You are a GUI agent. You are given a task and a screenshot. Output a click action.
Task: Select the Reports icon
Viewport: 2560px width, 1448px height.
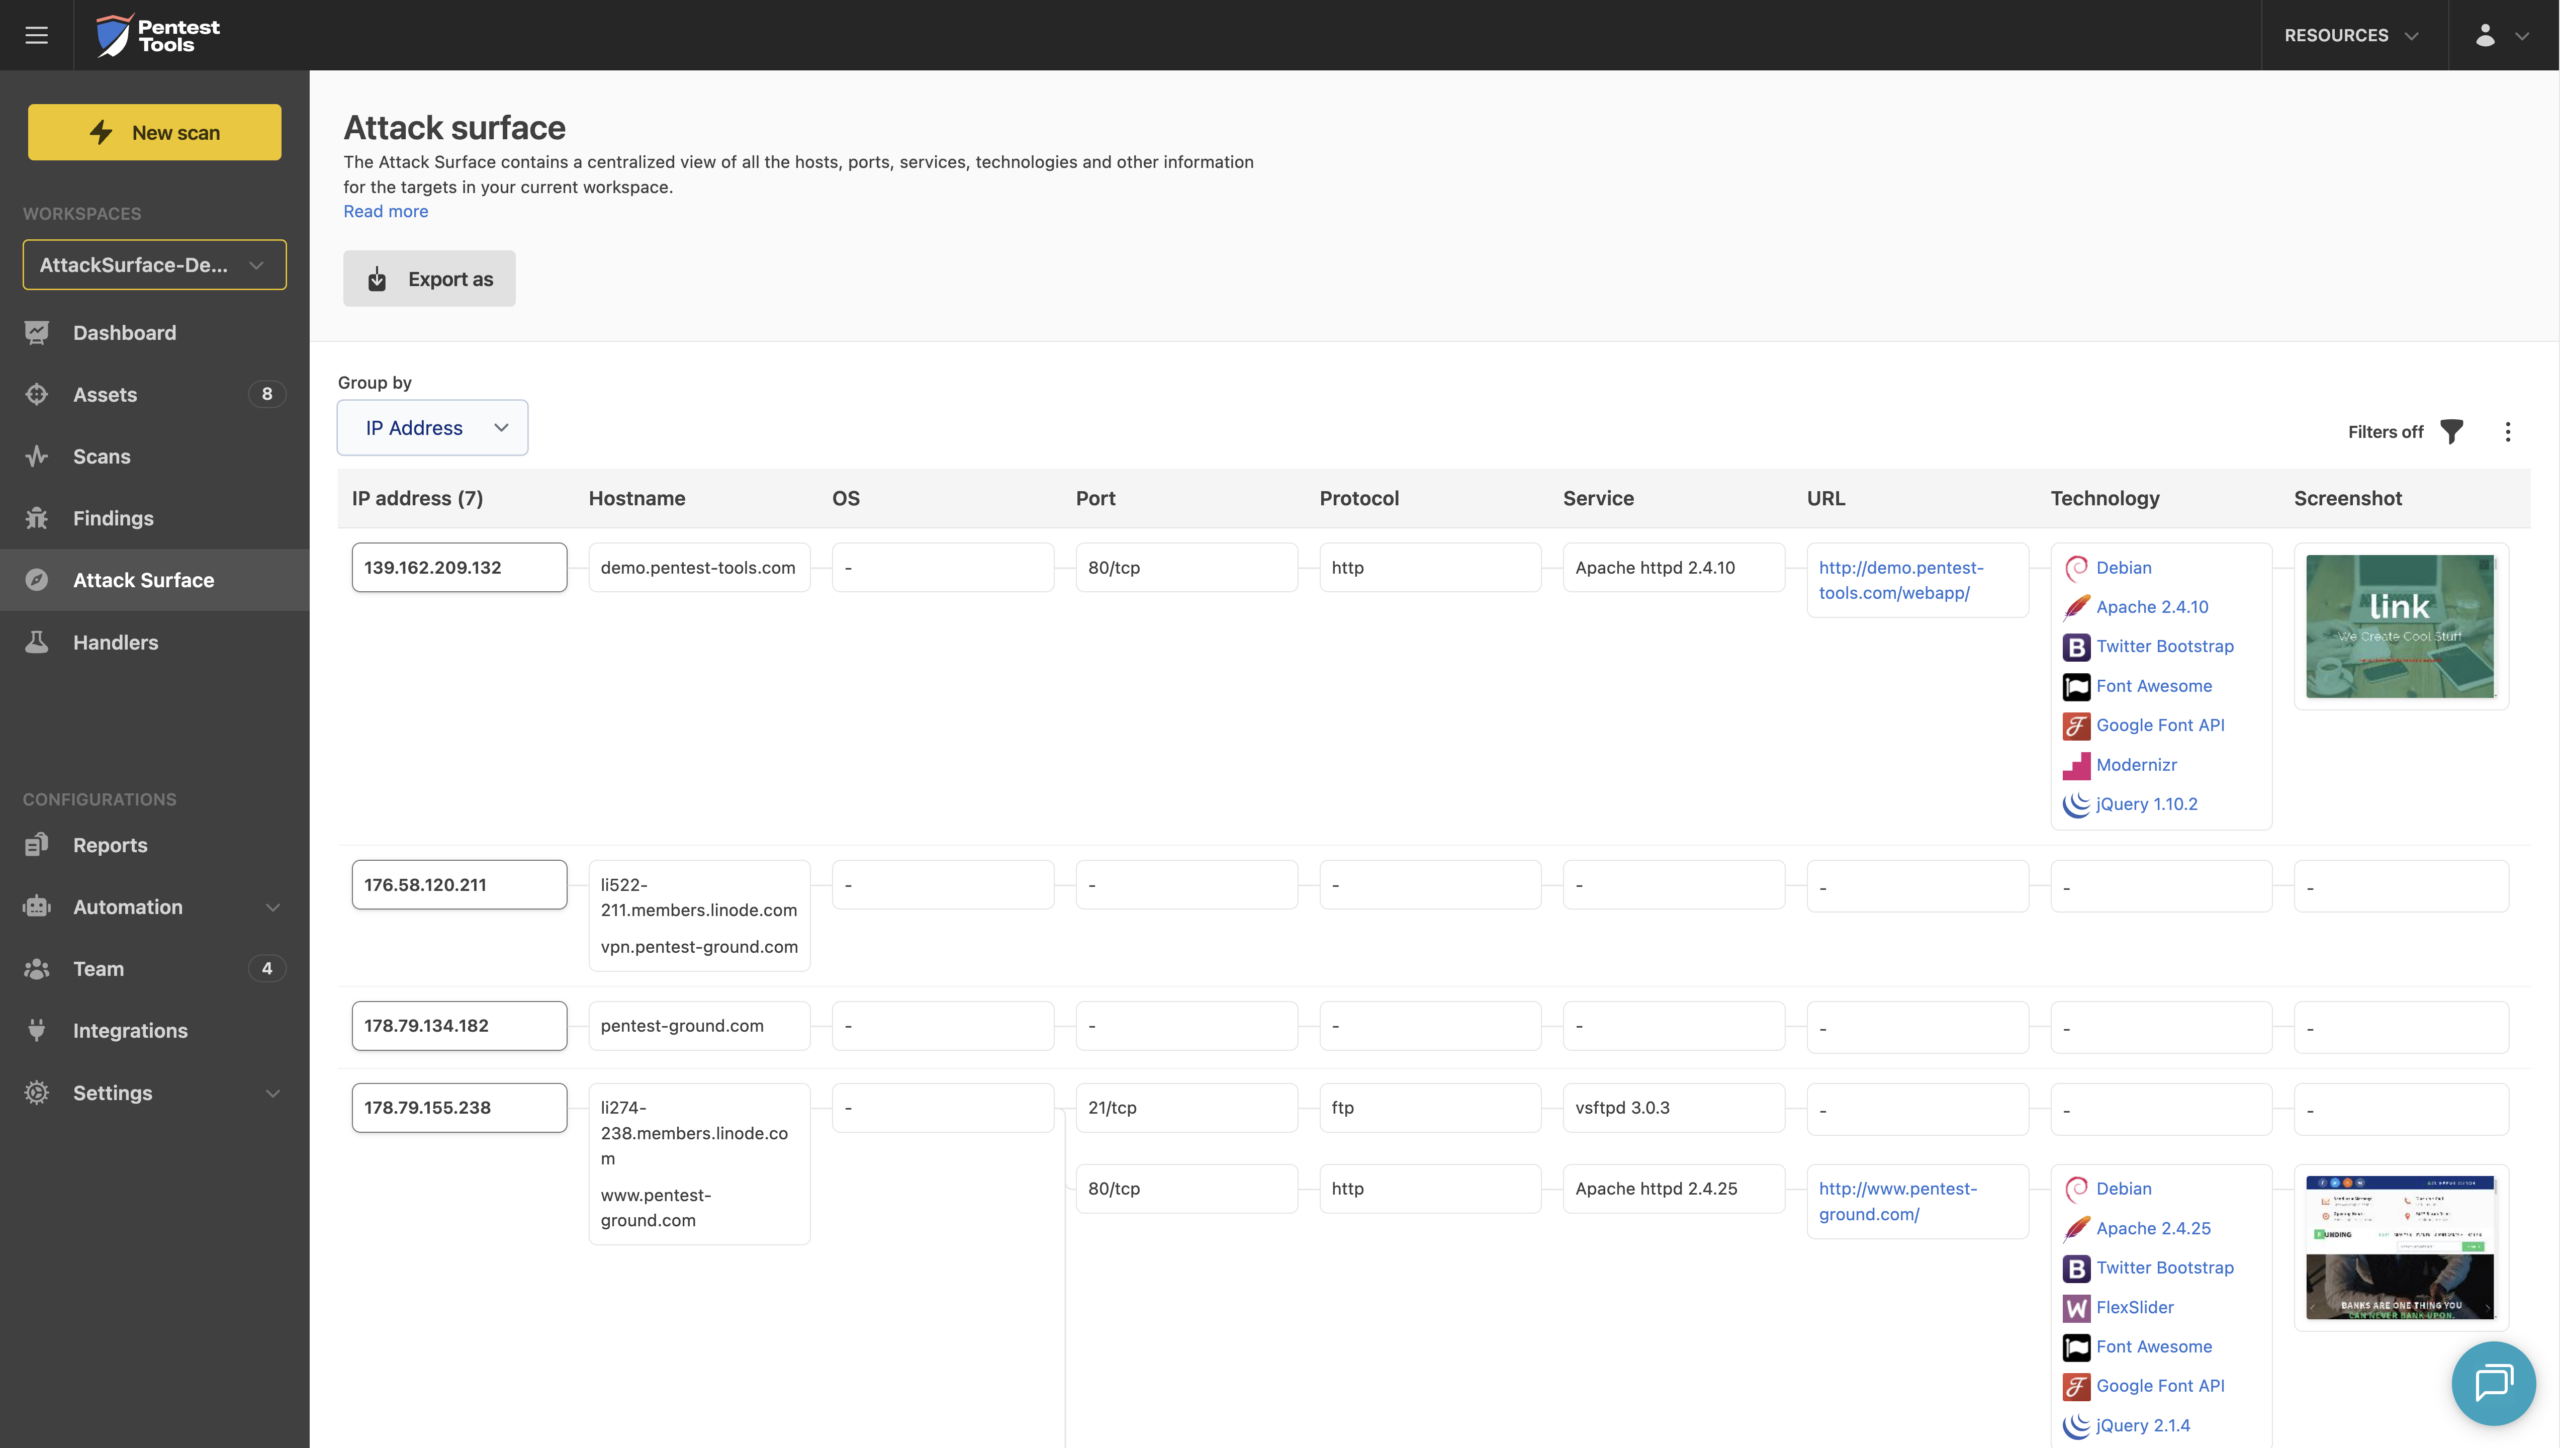click(36, 844)
